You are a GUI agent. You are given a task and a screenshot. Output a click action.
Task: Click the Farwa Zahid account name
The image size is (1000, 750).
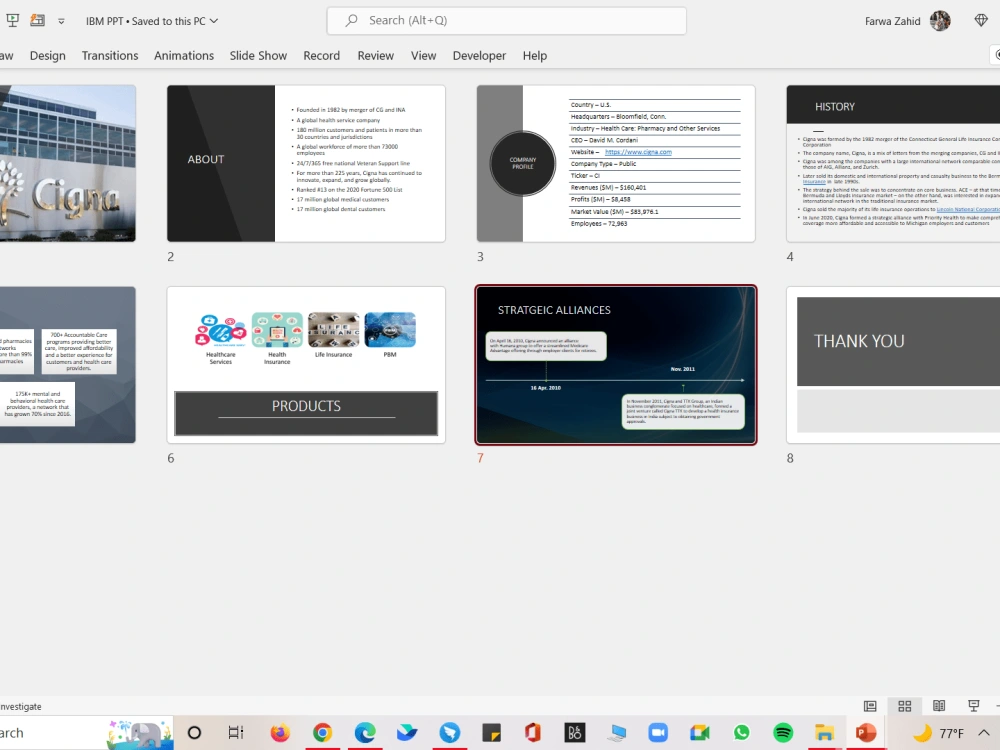click(892, 20)
